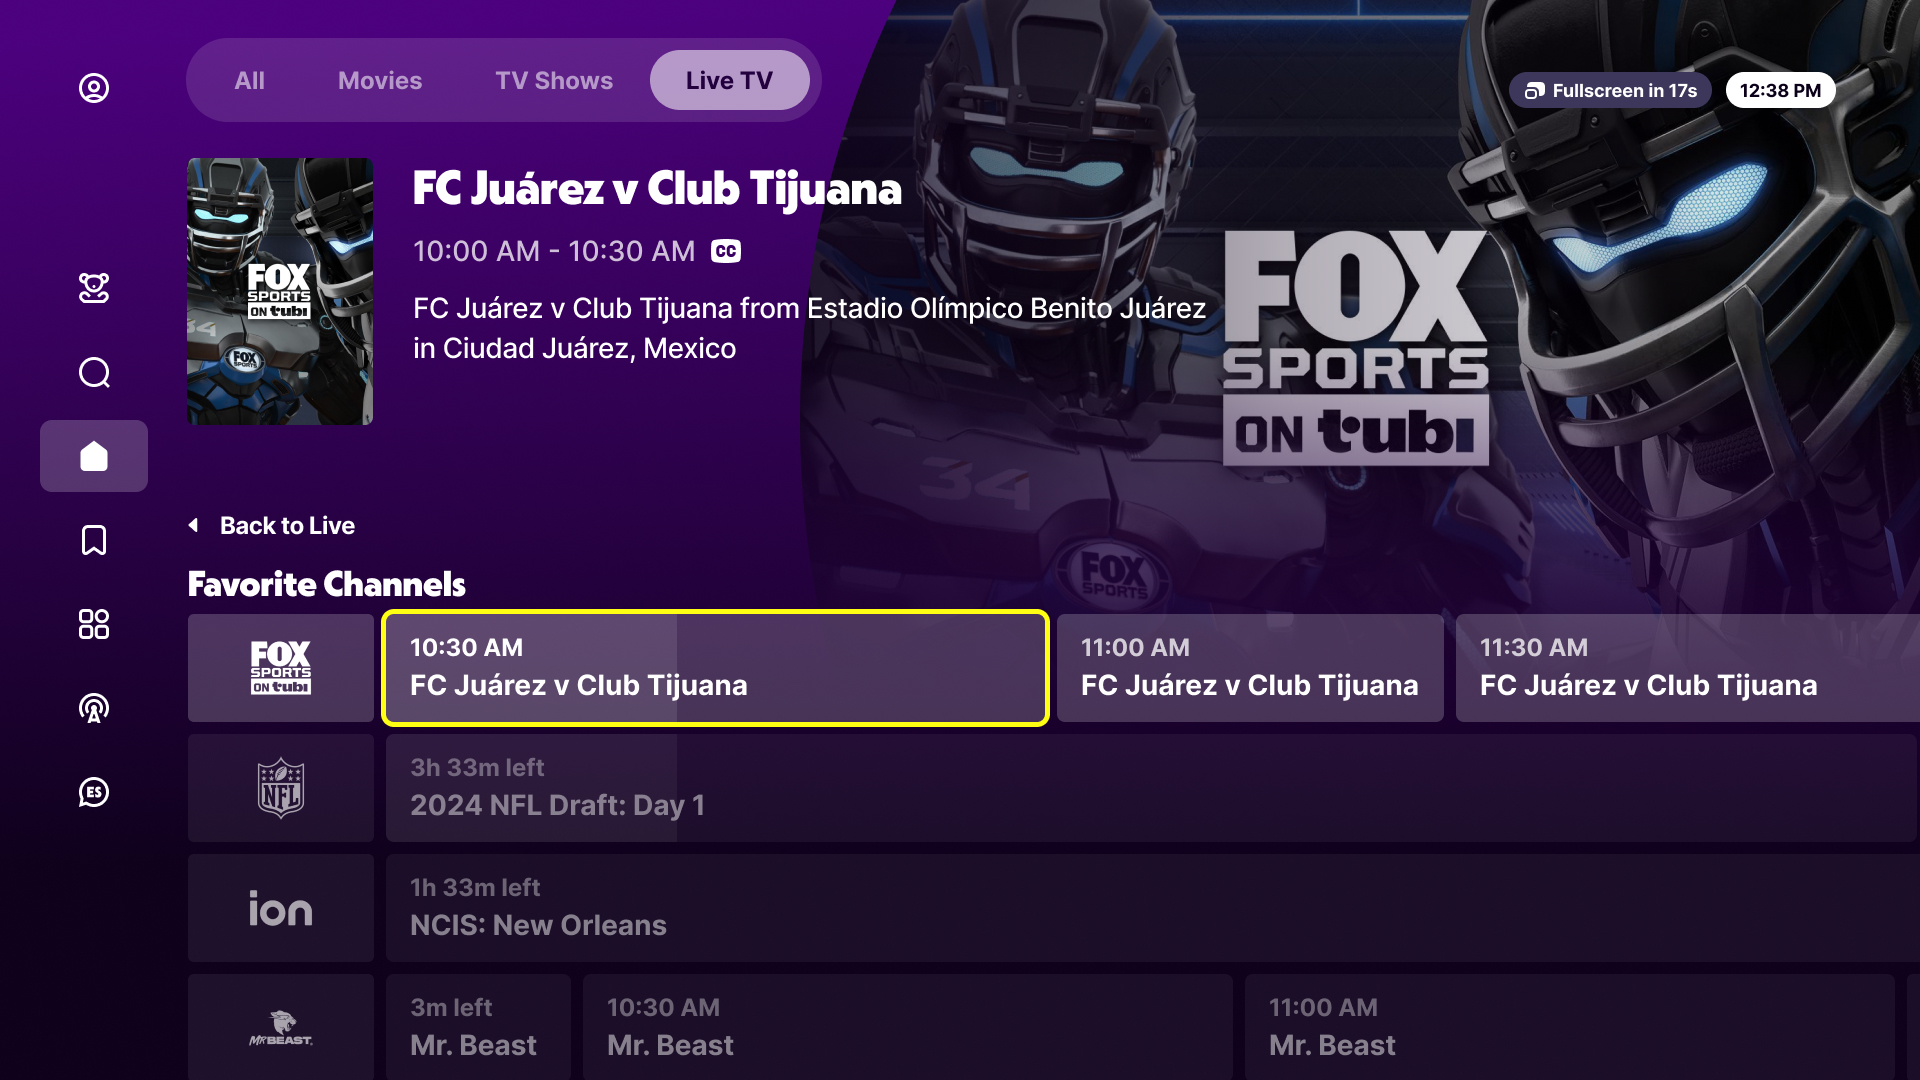This screenshot has height=1080, width=1920.
Task: Open the account profile icon
Action: click(94, 88)
